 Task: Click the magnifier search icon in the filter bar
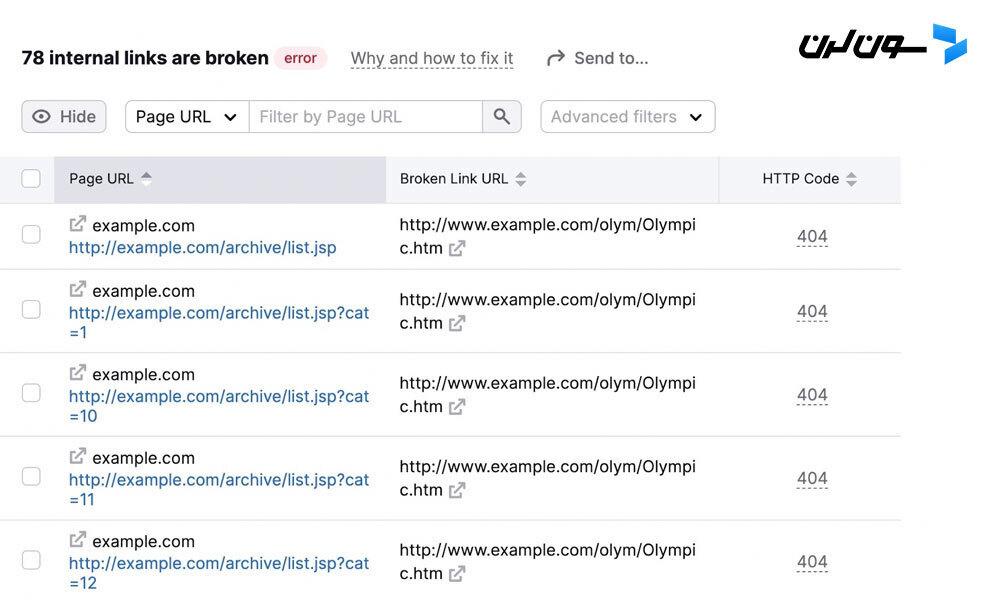502,117
